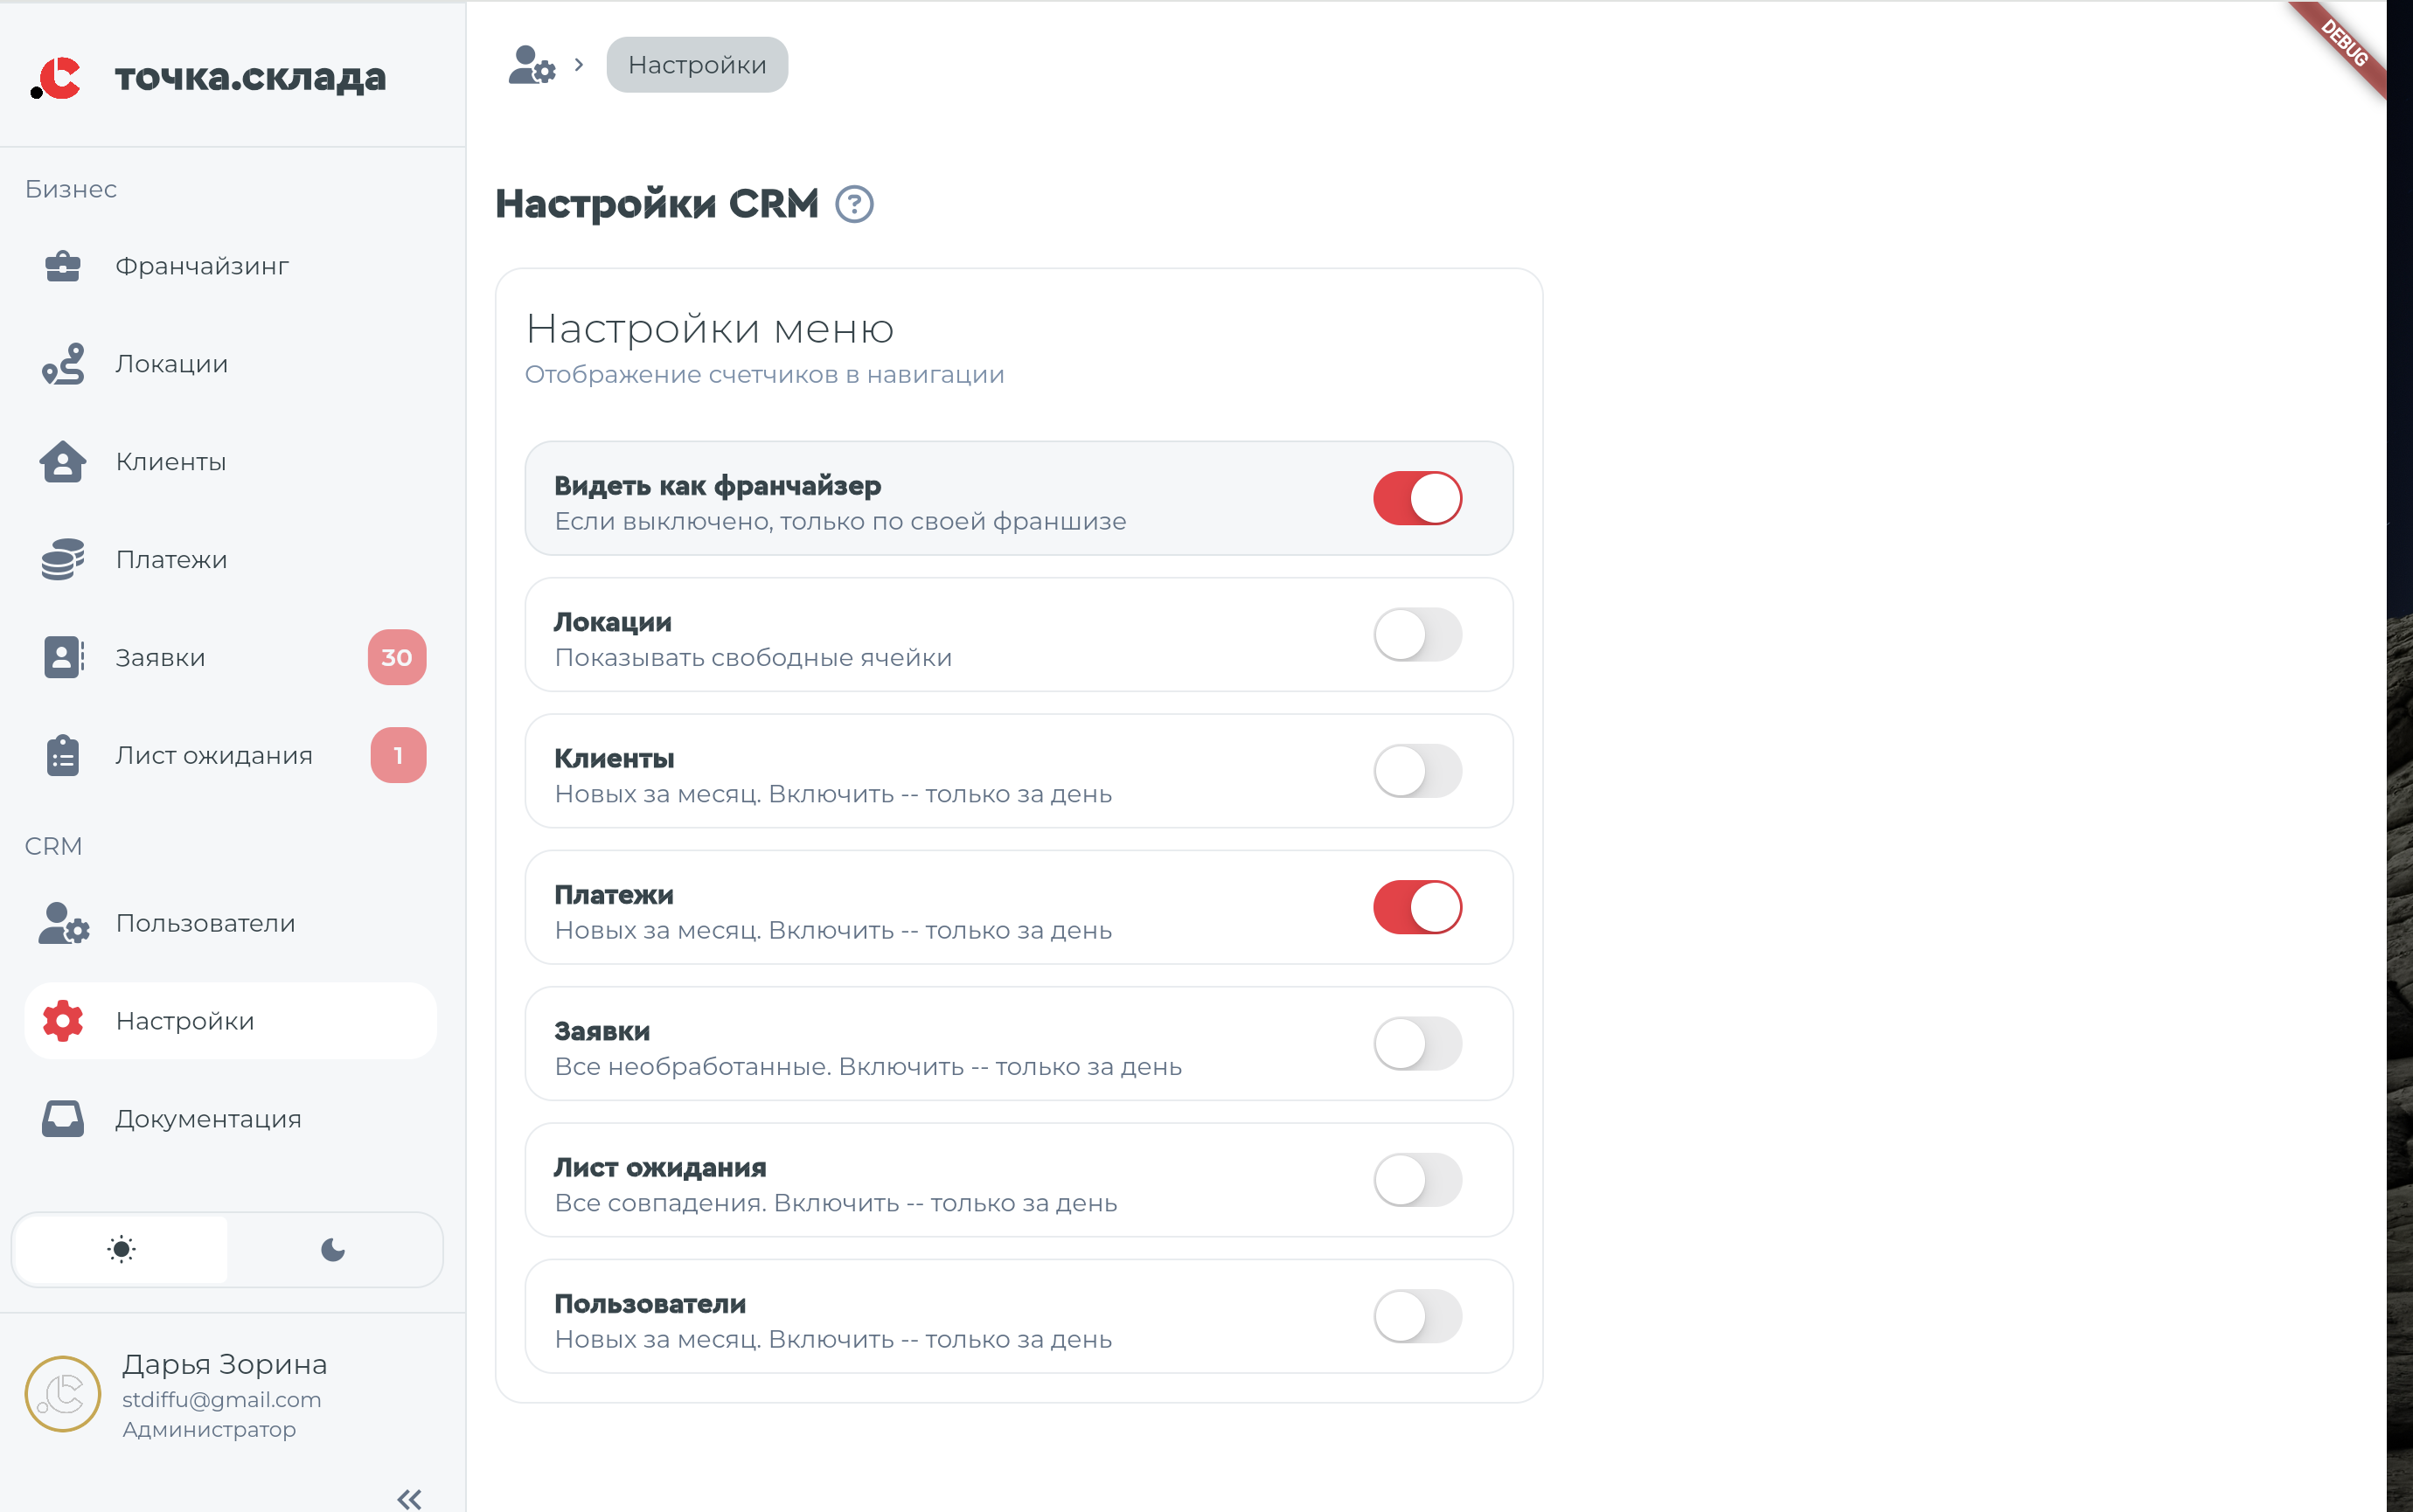Select the Локации map-pin icon in sidebar

62,363
